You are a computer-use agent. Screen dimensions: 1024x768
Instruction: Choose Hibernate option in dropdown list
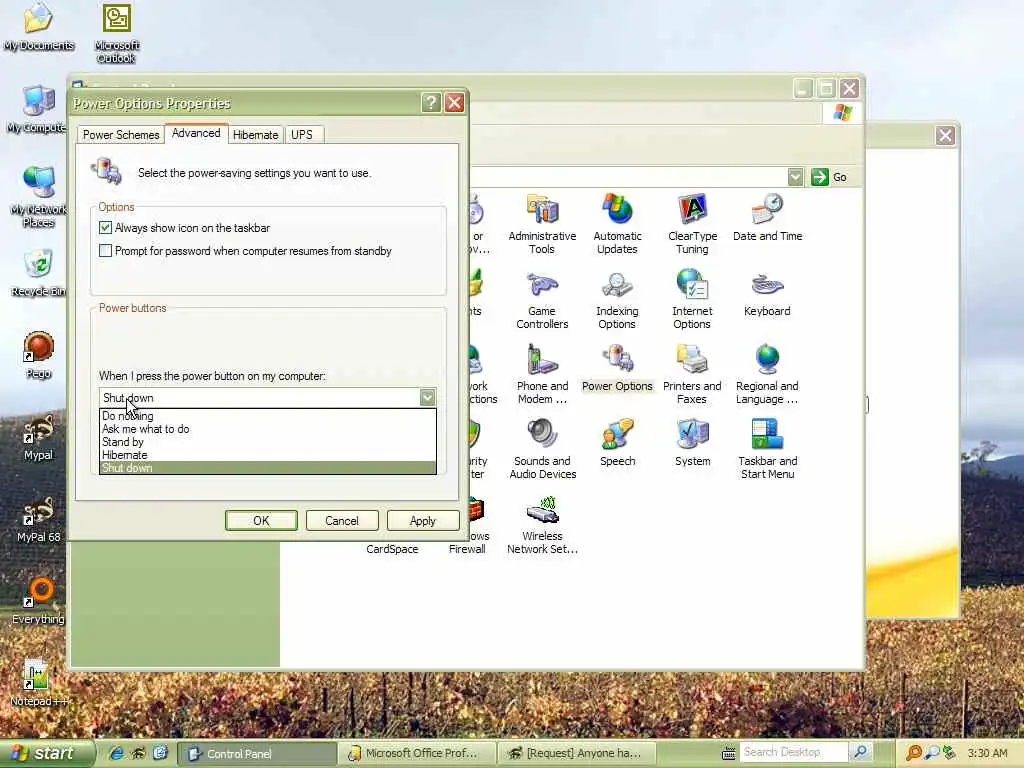(268, 455)
